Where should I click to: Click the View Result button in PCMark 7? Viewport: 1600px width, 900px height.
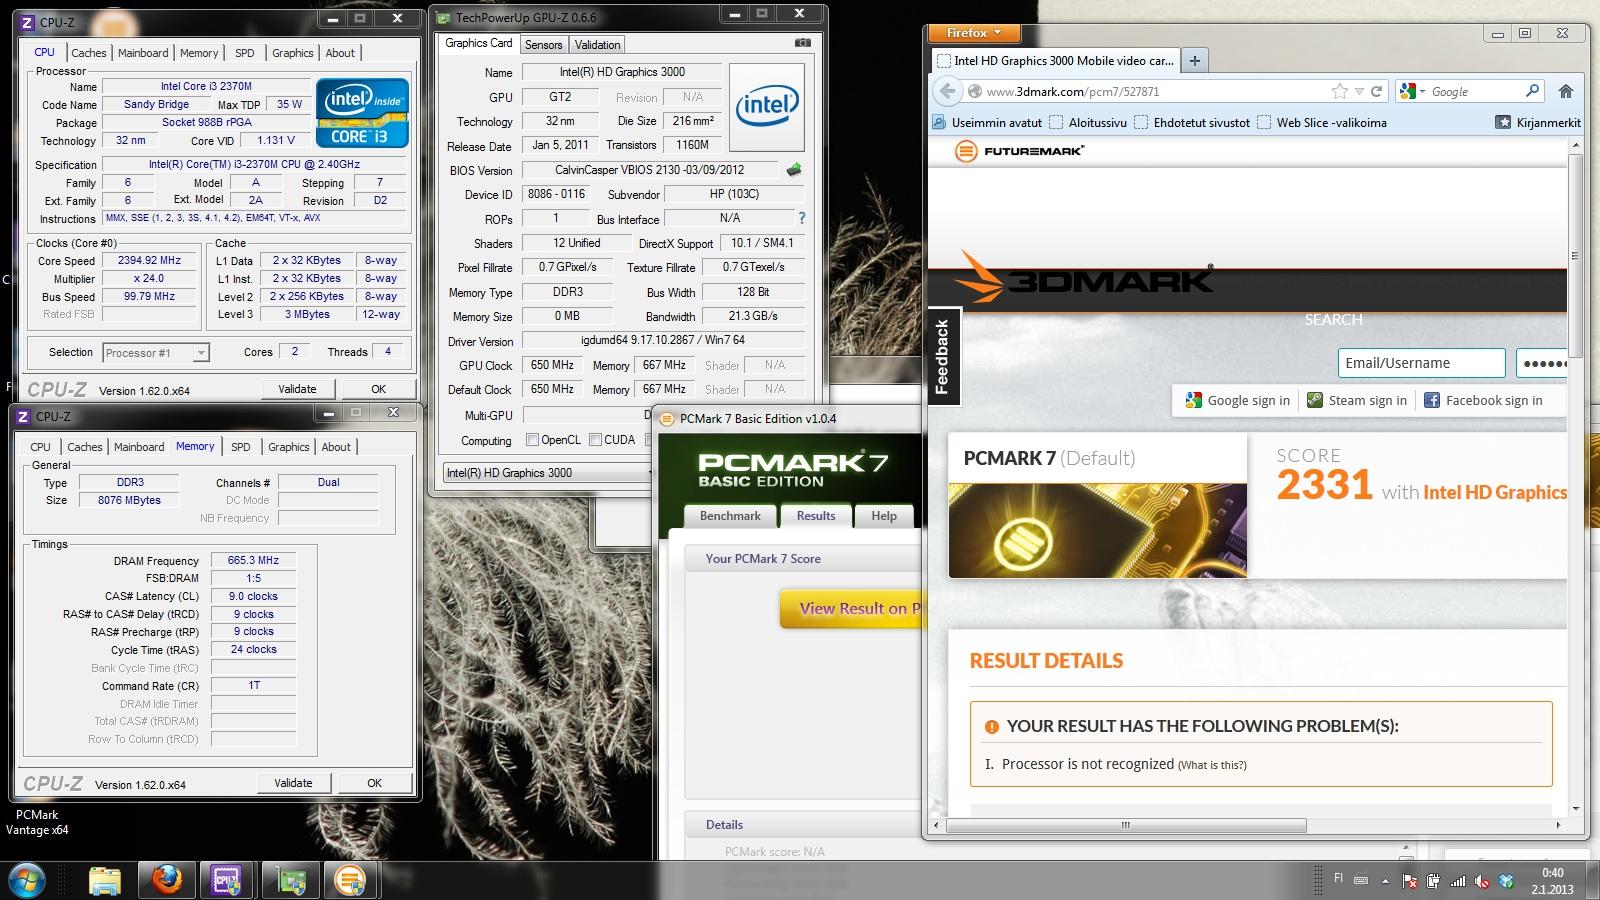coord(850,608)
